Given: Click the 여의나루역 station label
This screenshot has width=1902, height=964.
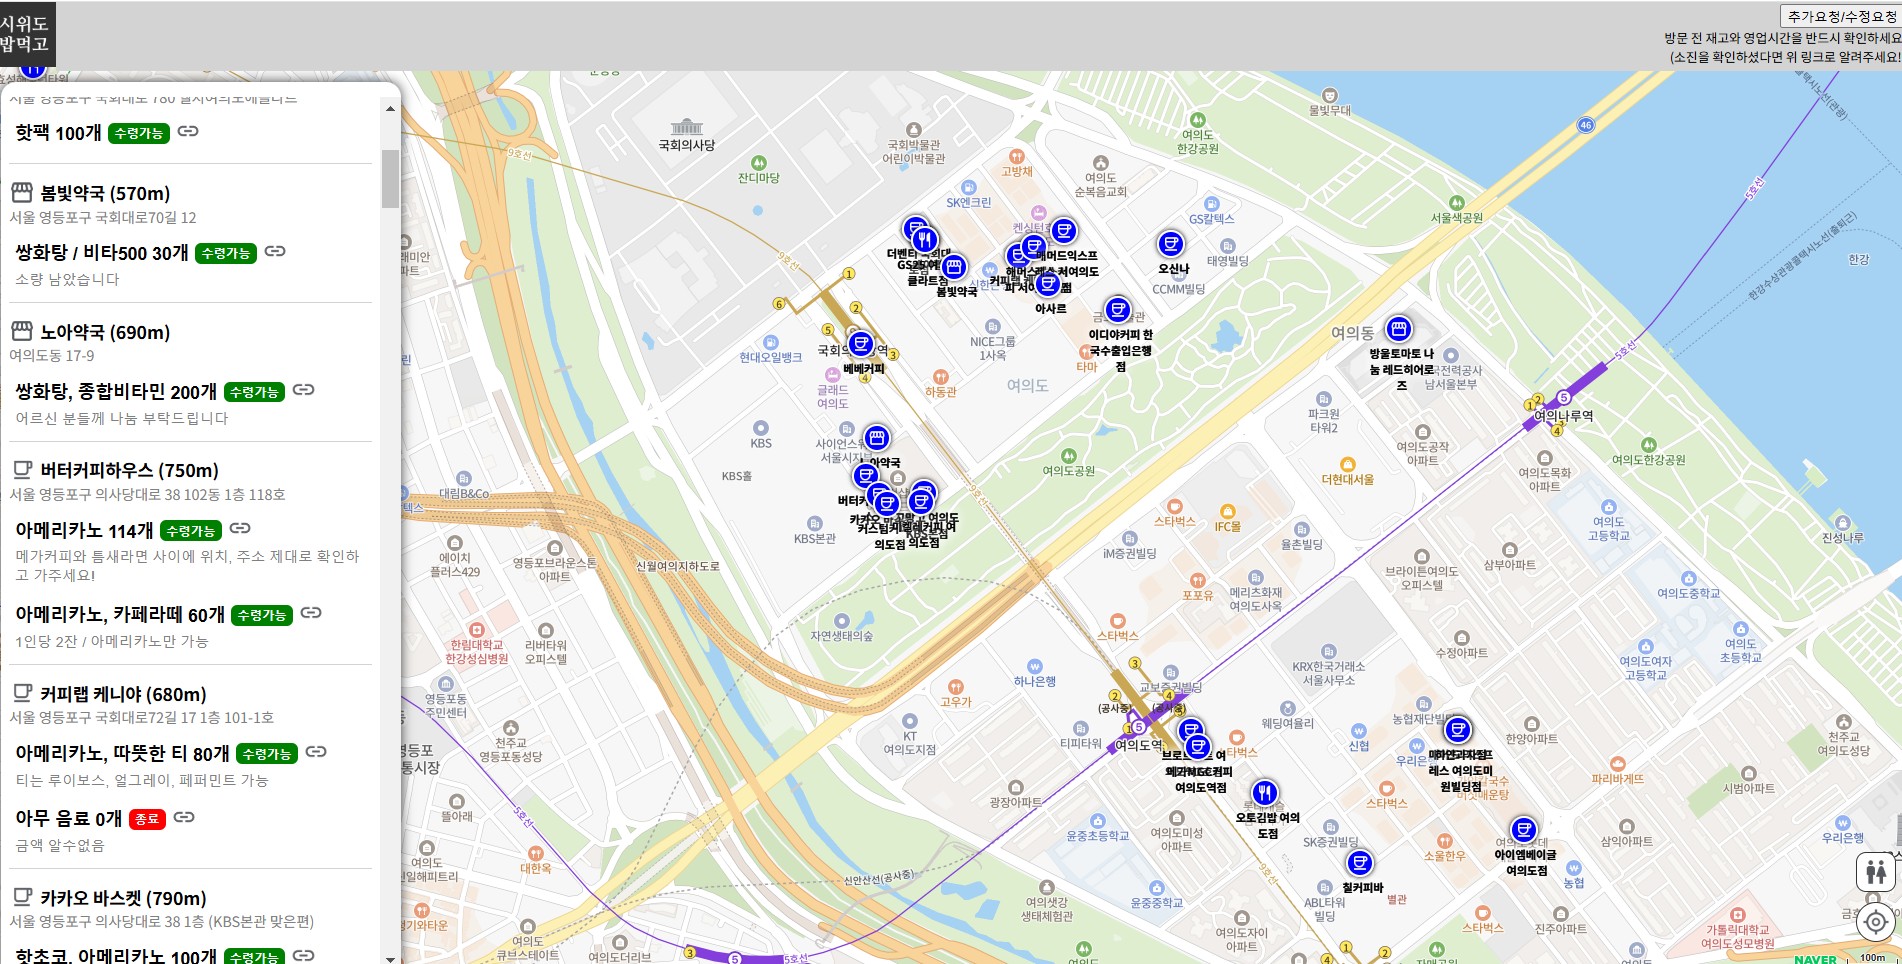Looking at the screenshot, I should coord(1564,415).
